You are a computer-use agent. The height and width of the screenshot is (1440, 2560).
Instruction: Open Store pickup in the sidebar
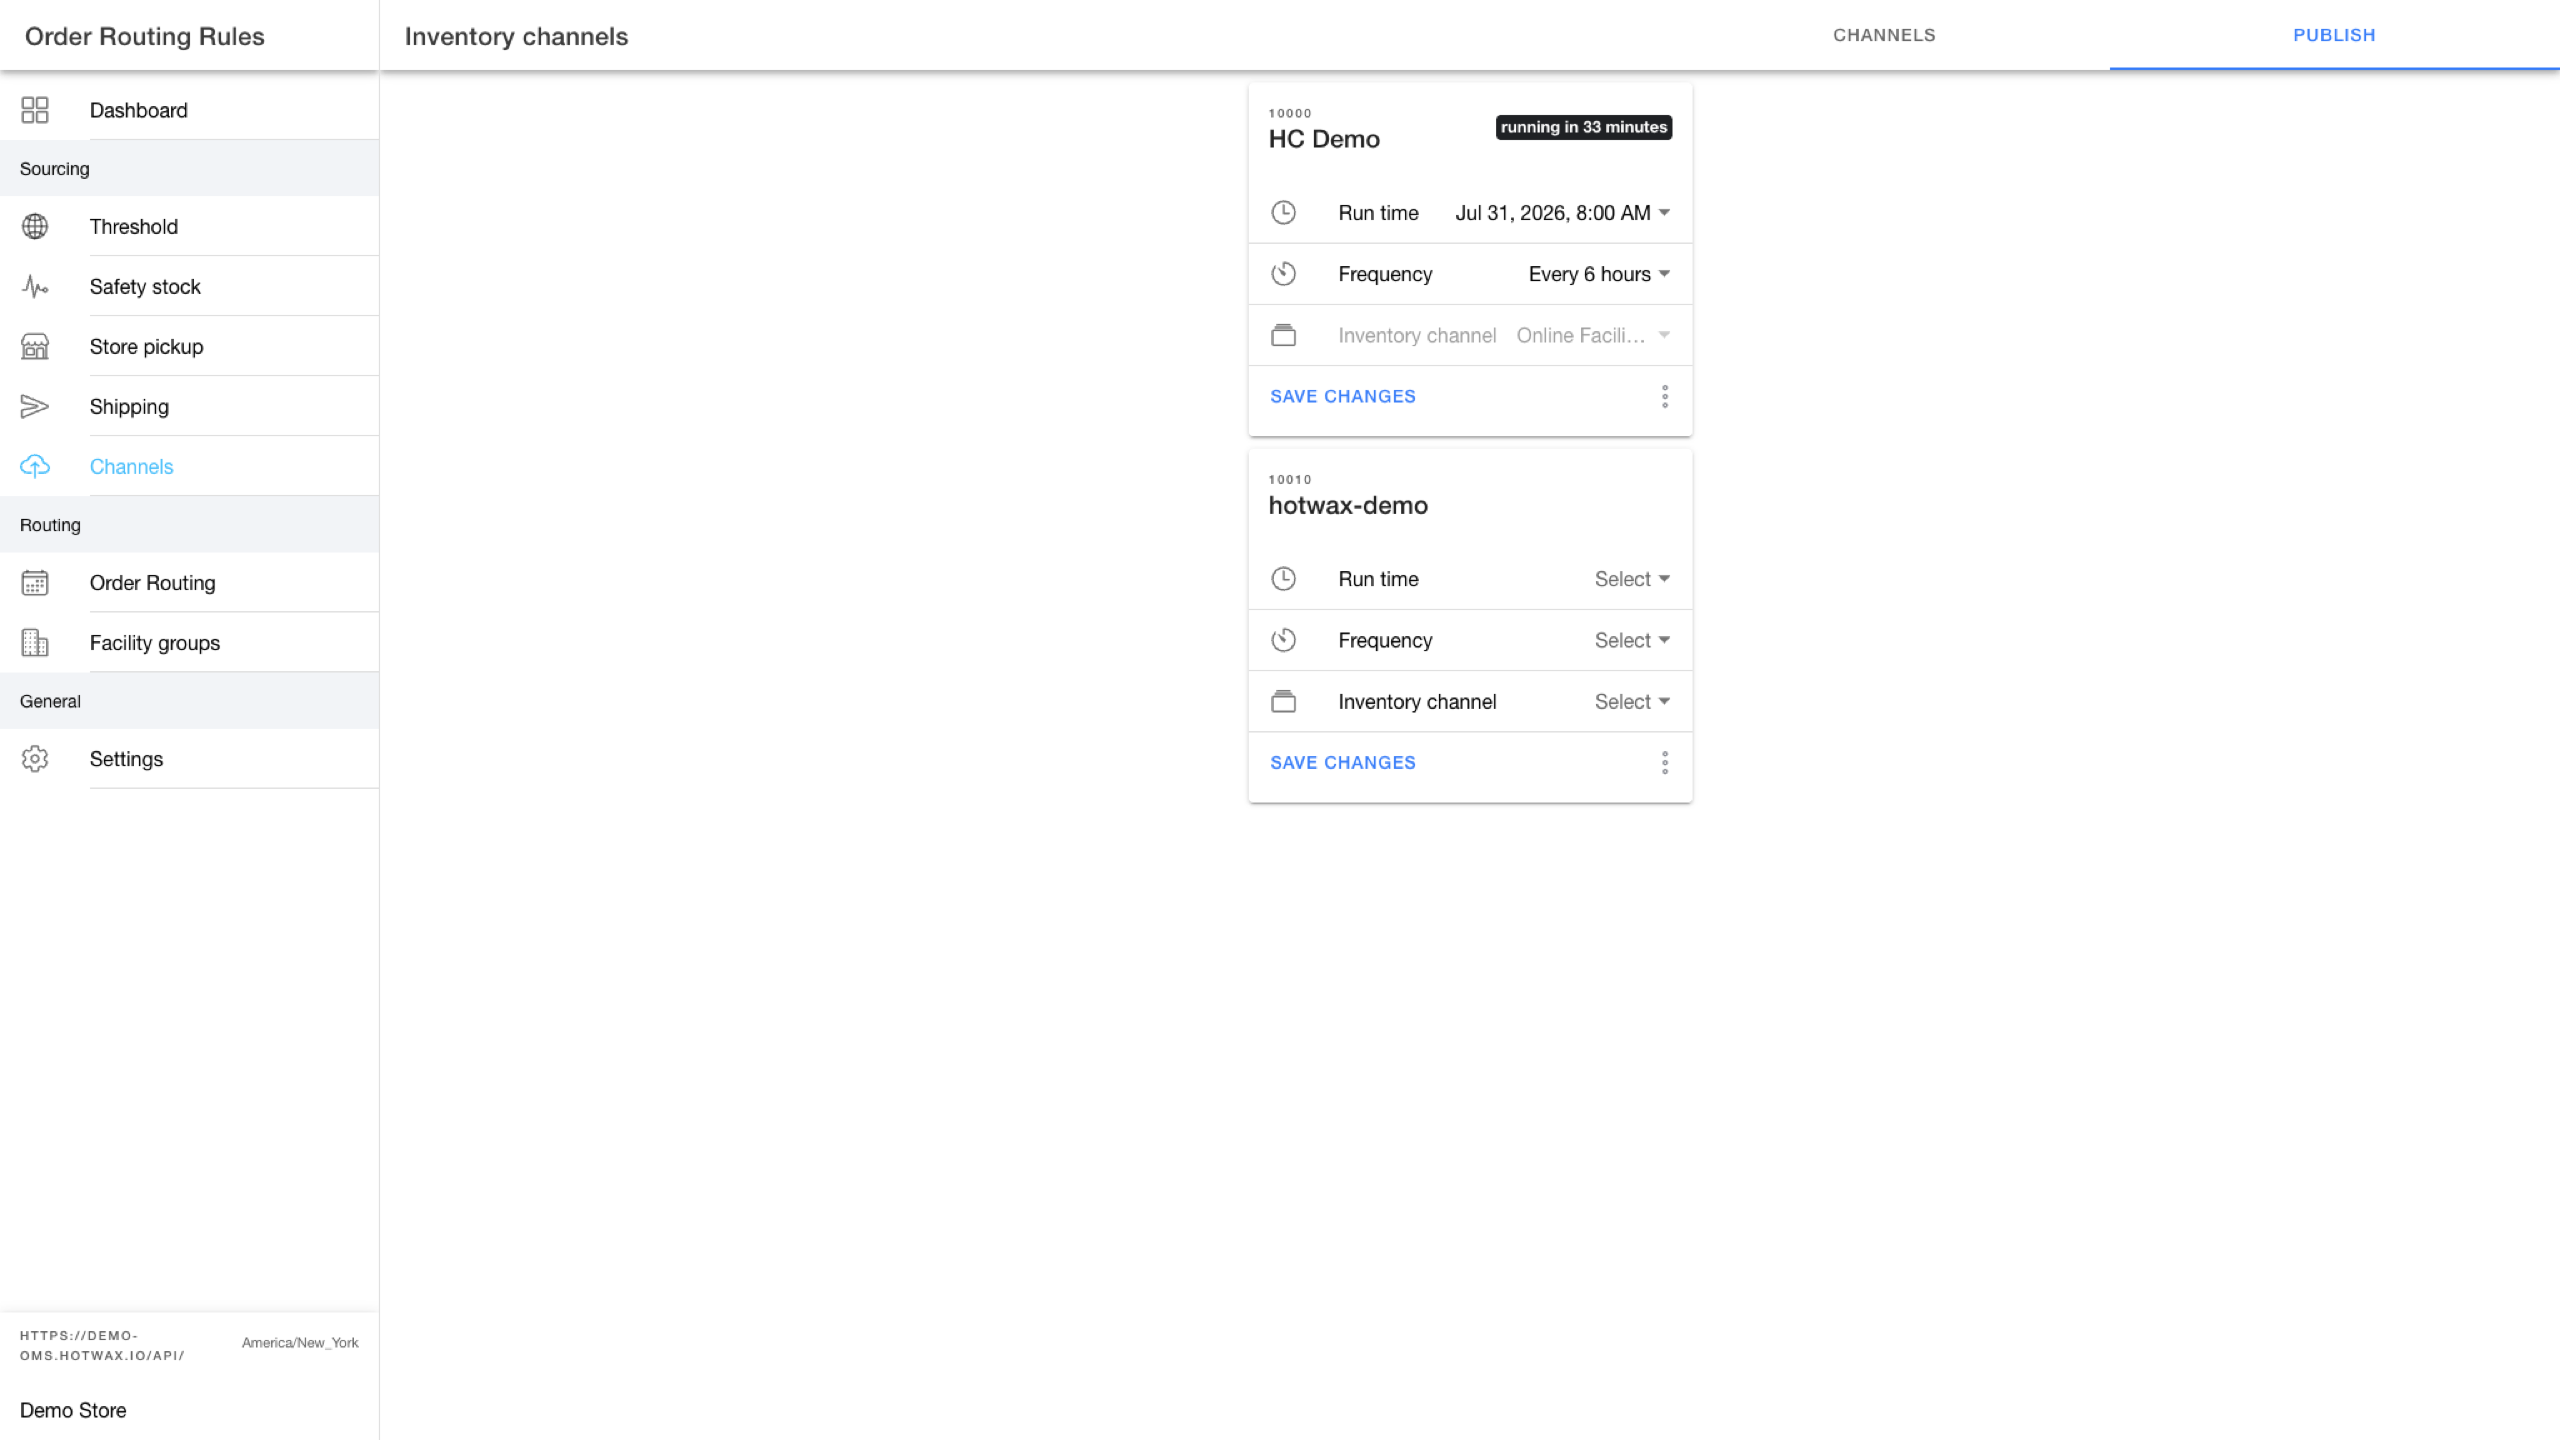[189, 346]
